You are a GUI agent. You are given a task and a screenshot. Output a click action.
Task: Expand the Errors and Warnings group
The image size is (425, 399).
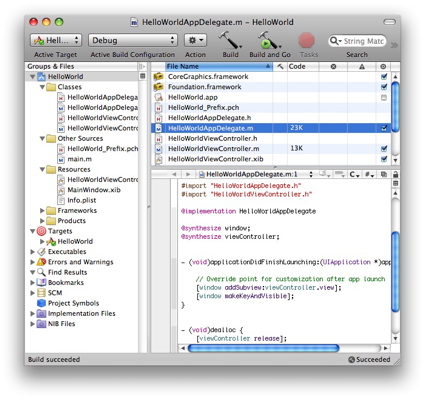[33, 262]
